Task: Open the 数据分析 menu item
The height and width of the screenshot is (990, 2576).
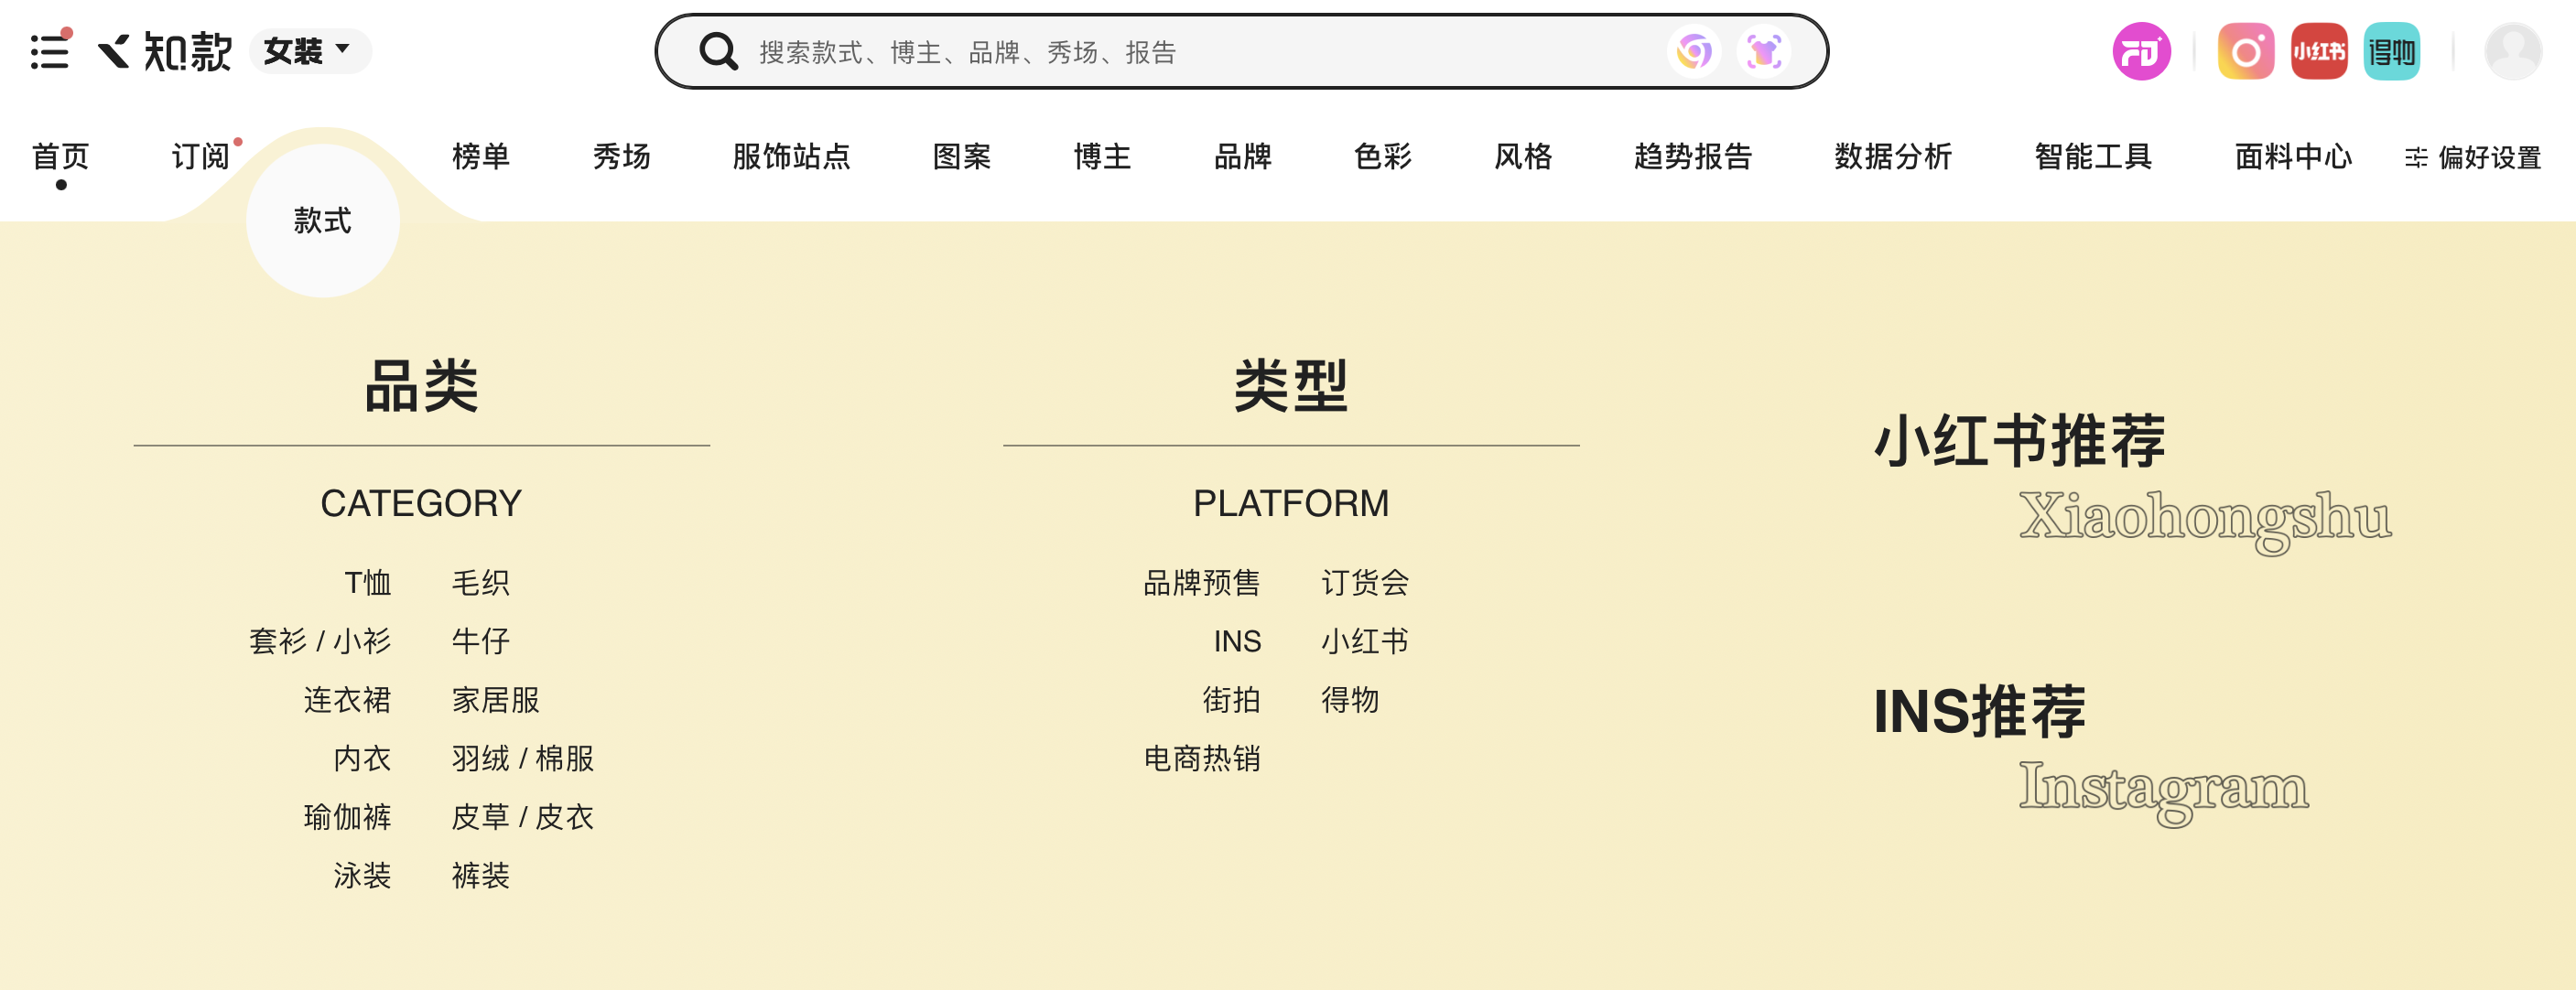Action: (1893, 156)
